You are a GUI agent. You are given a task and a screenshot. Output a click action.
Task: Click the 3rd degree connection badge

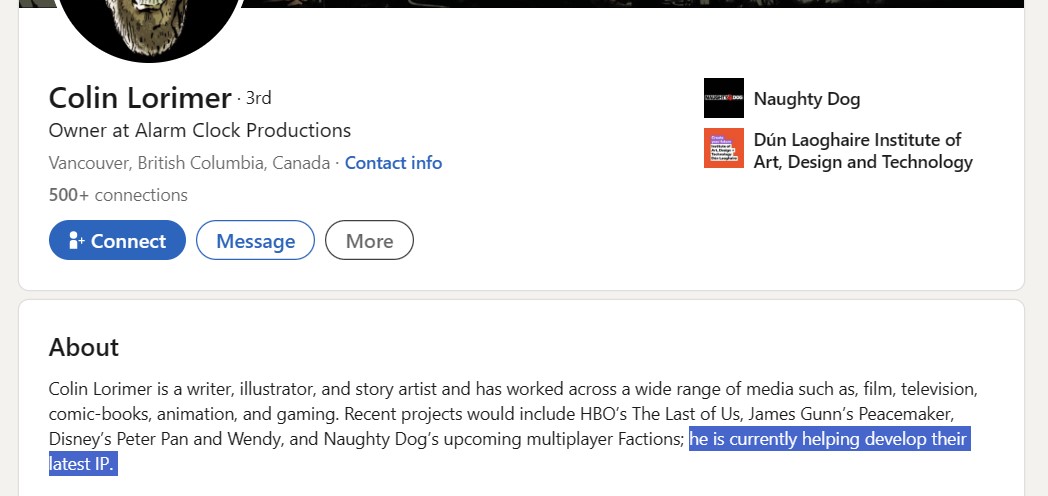tap(259, 98)
